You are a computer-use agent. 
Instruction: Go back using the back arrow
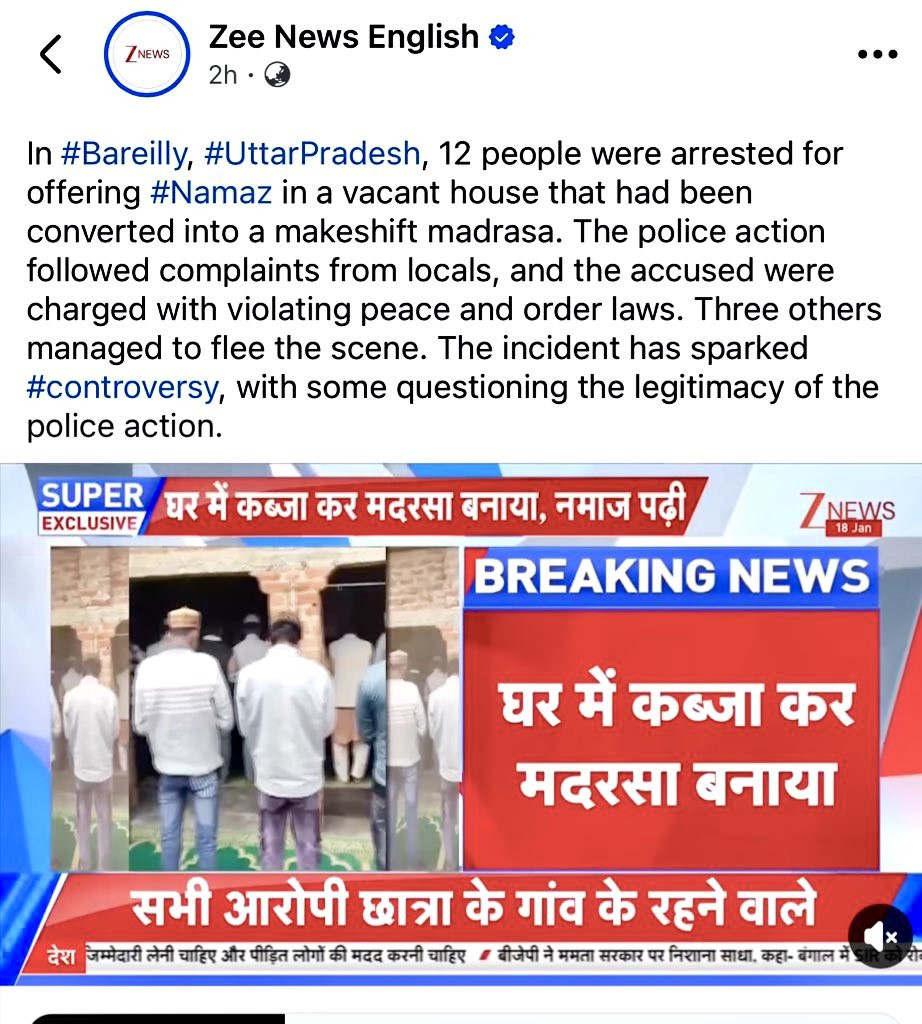51,54
